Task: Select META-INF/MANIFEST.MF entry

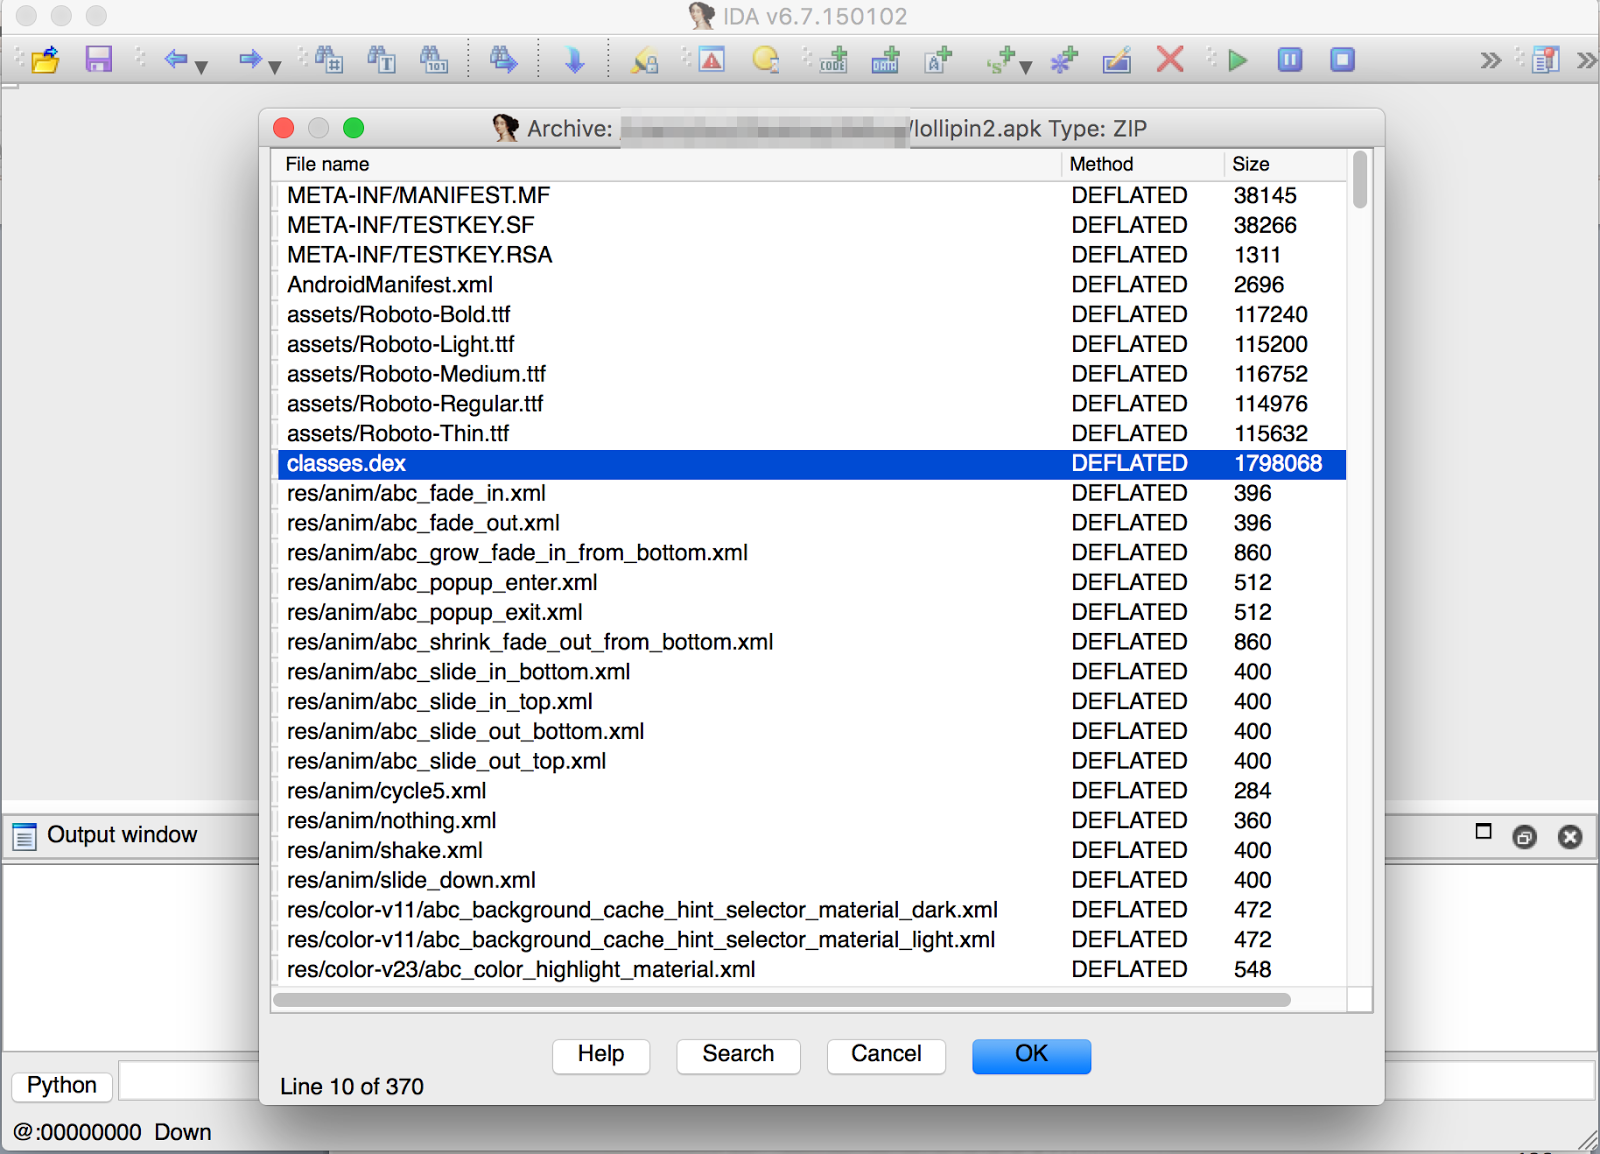Action: click(x=812, y=196)
